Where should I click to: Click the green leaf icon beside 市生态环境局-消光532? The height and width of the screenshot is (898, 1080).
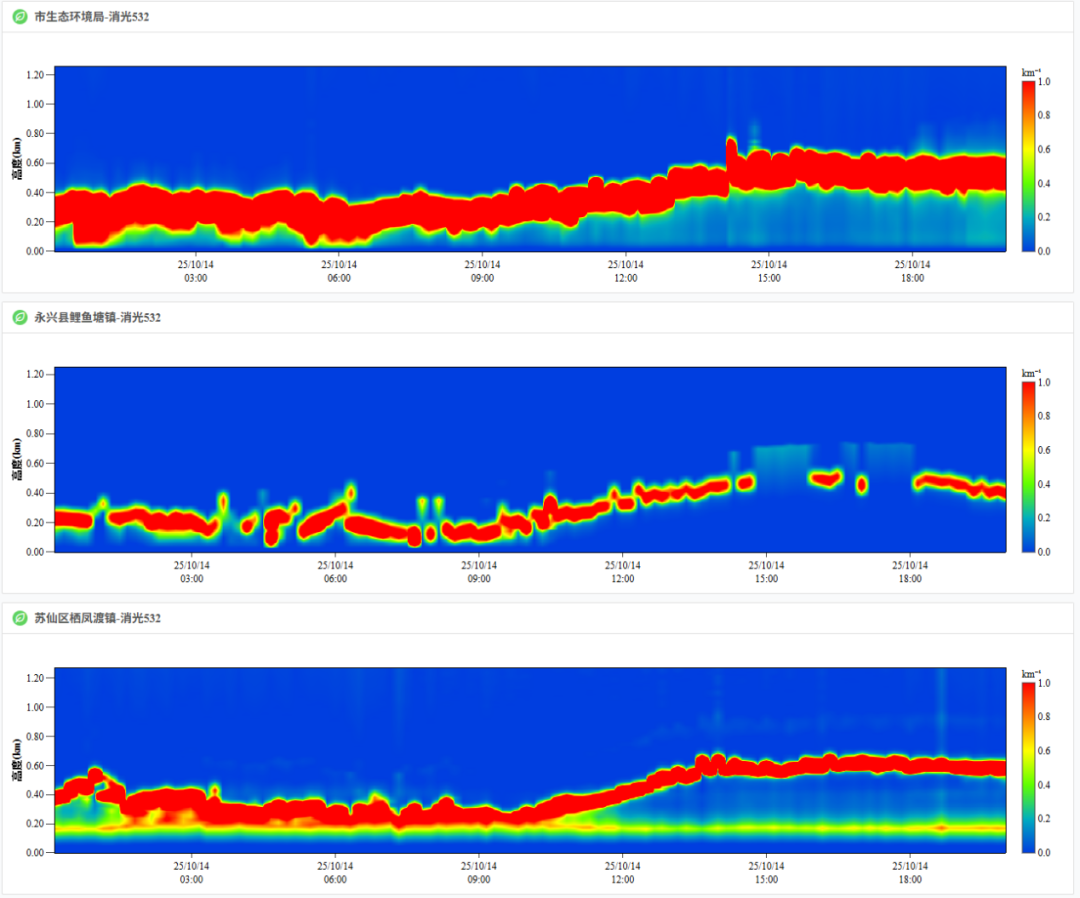pos(19,17)
